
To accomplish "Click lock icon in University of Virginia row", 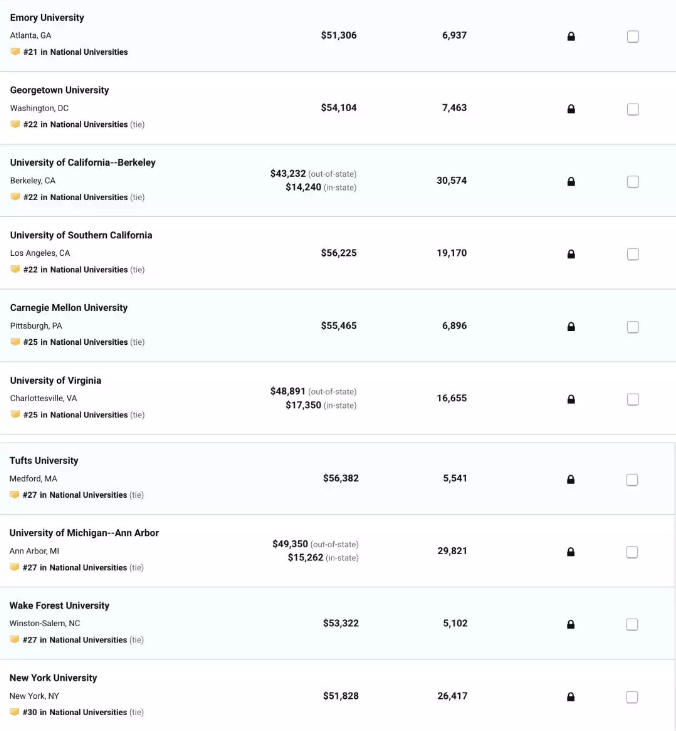I will 571,399.
